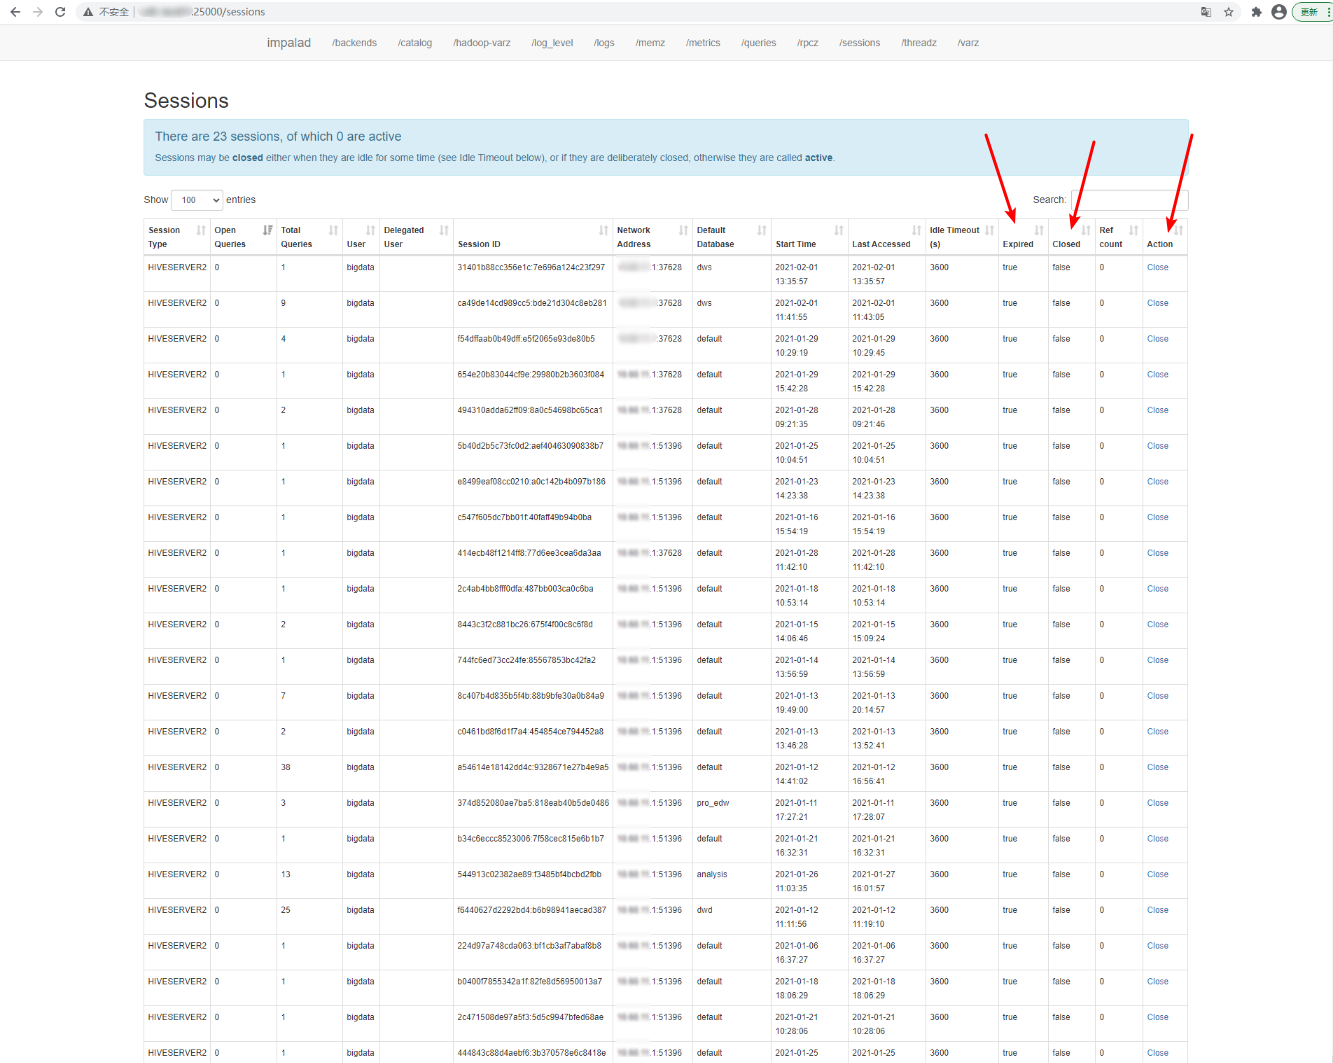Navigate to /logs page
The image size is (1333, 1063).
[604, 43]
